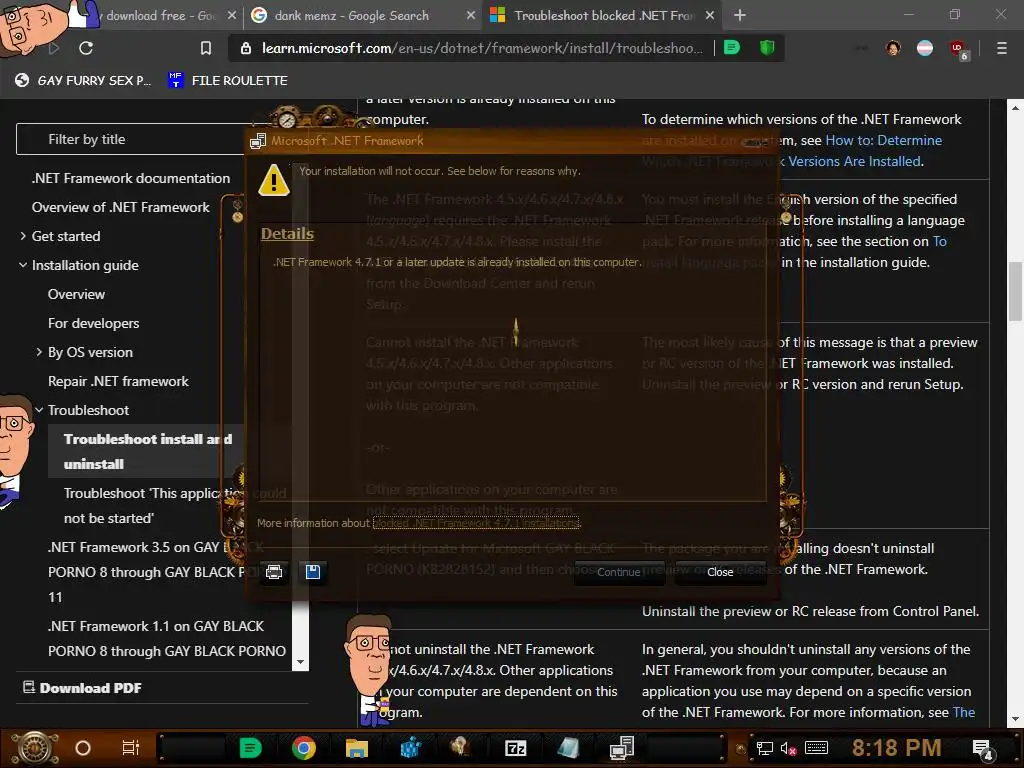Viewport: 1024px width, 768px height.
Task: Click the muted volume tray icon
Action: click(788, 748)
